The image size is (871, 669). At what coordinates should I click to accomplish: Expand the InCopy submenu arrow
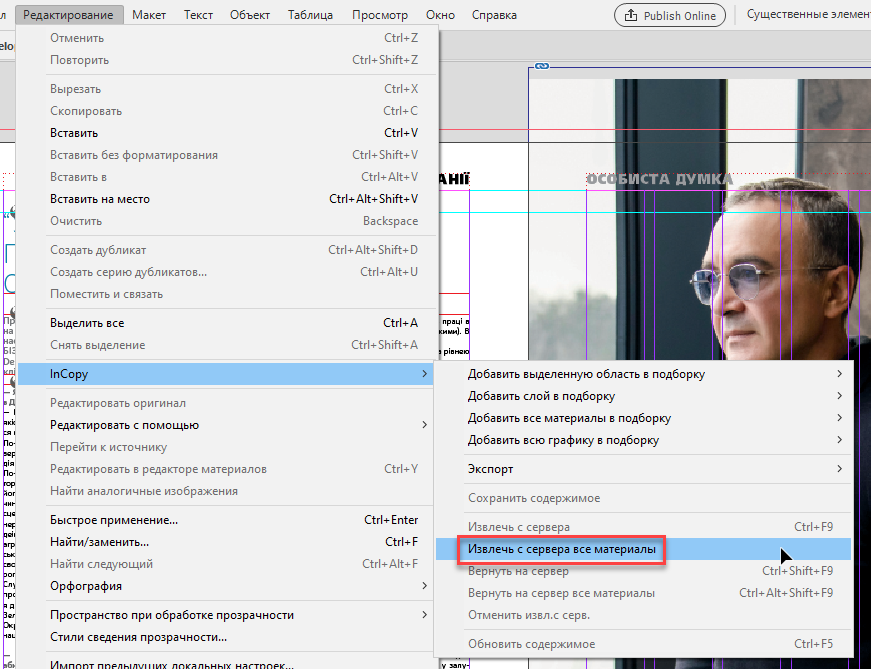coord(424,374)
